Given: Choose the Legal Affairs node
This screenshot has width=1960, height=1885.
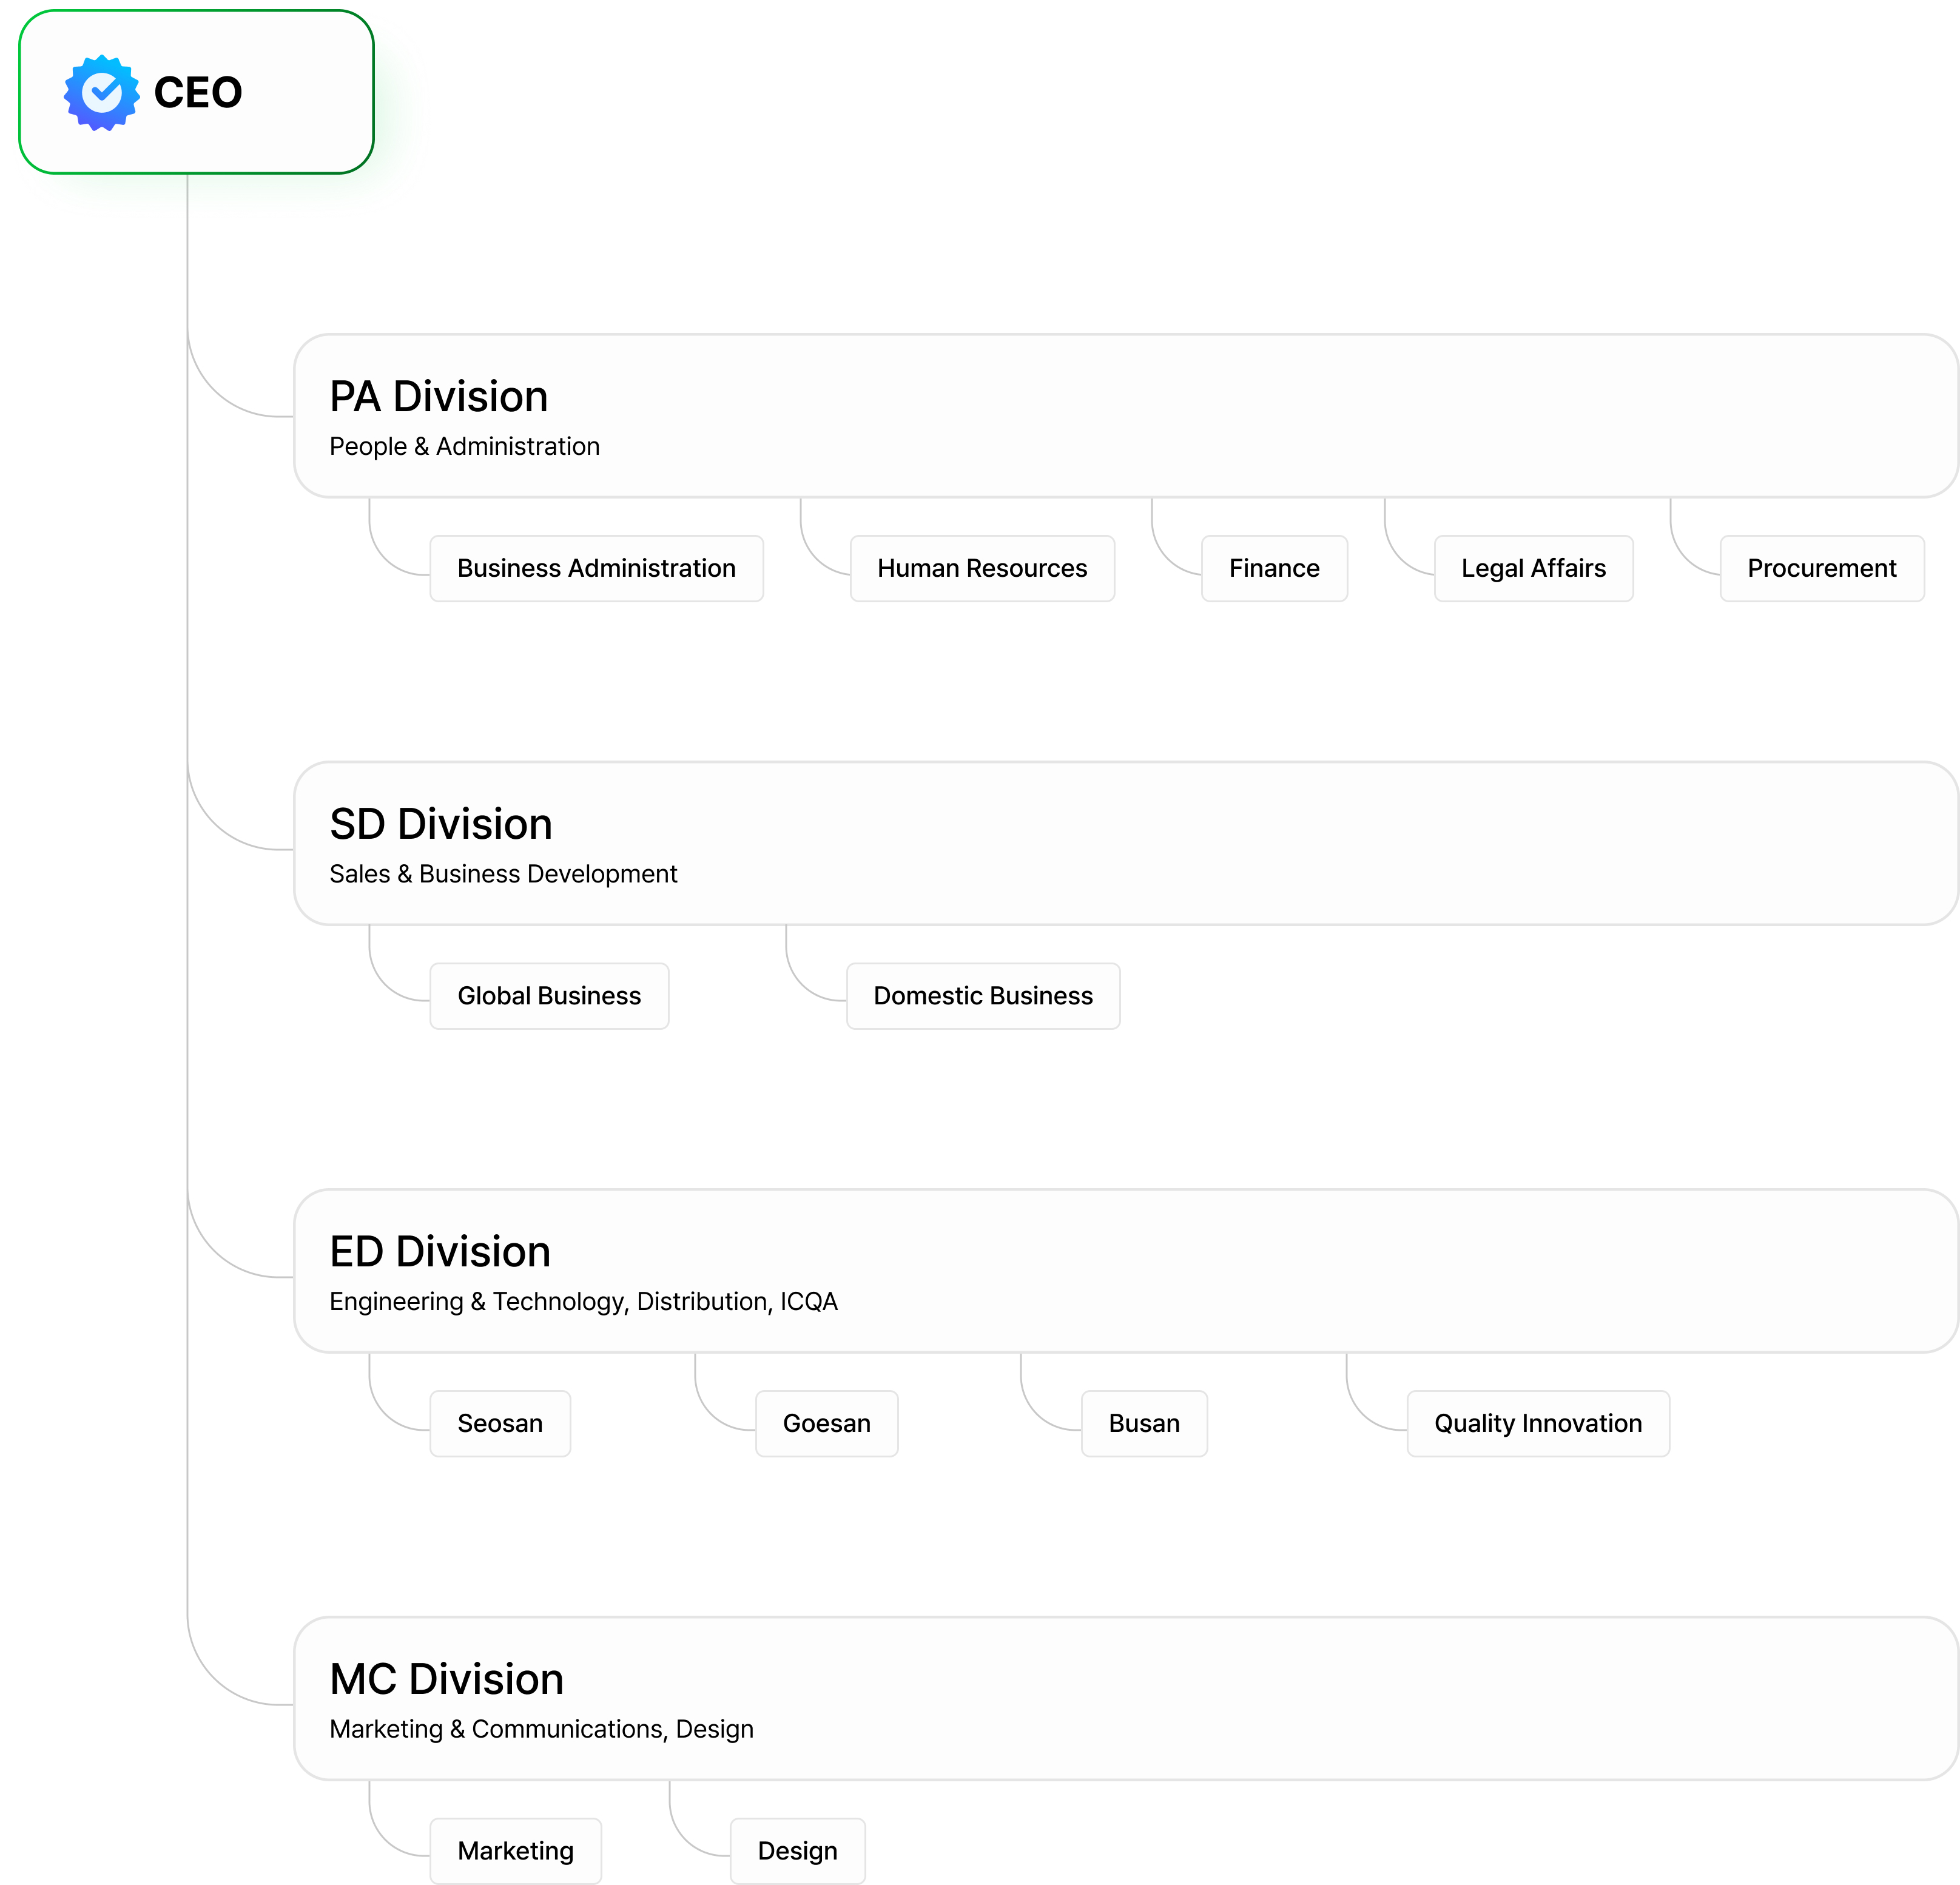Looking at the screenshot, I should [x=1532, y=568].
